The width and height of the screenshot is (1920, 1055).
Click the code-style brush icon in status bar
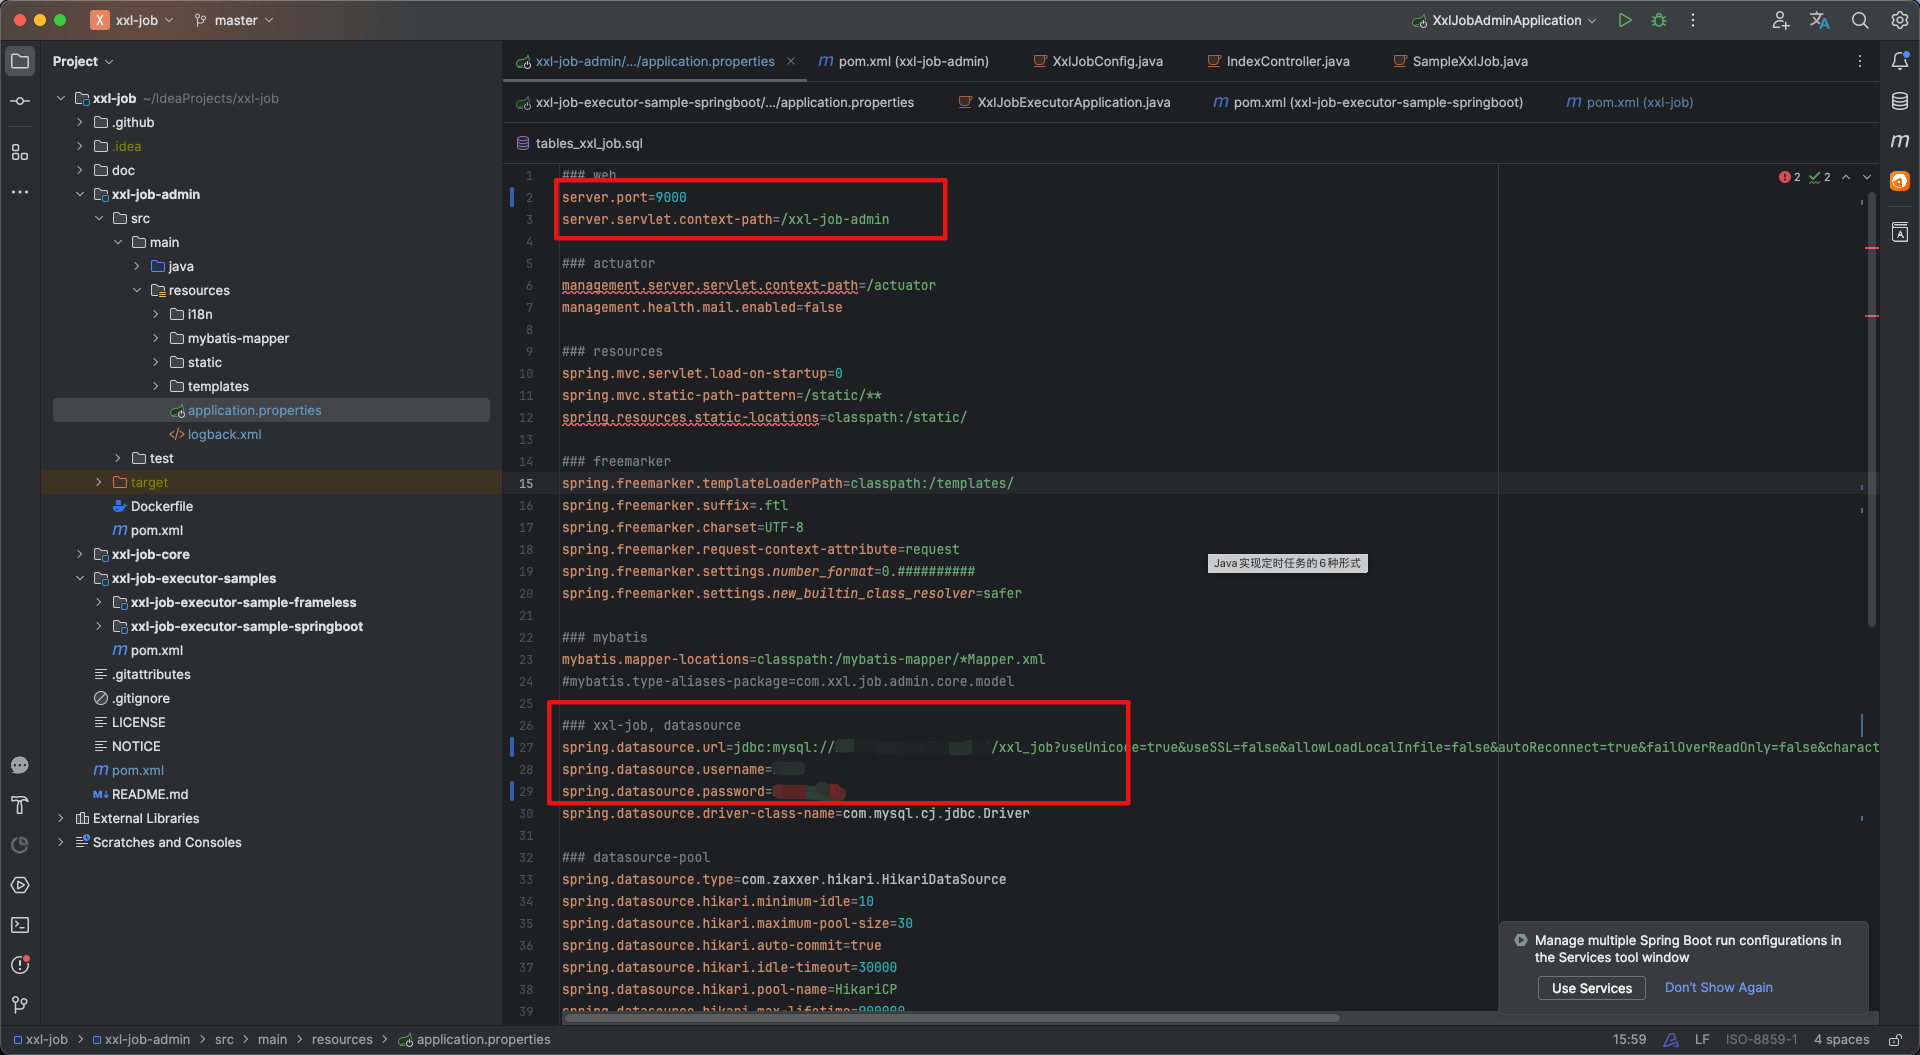tap(1671, 1040)
